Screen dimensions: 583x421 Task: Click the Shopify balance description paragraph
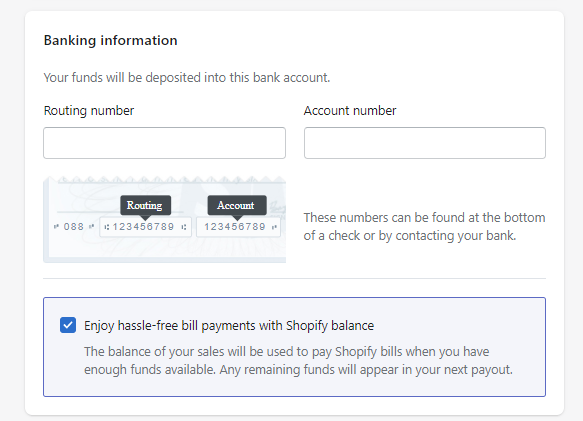coord(298,361)
